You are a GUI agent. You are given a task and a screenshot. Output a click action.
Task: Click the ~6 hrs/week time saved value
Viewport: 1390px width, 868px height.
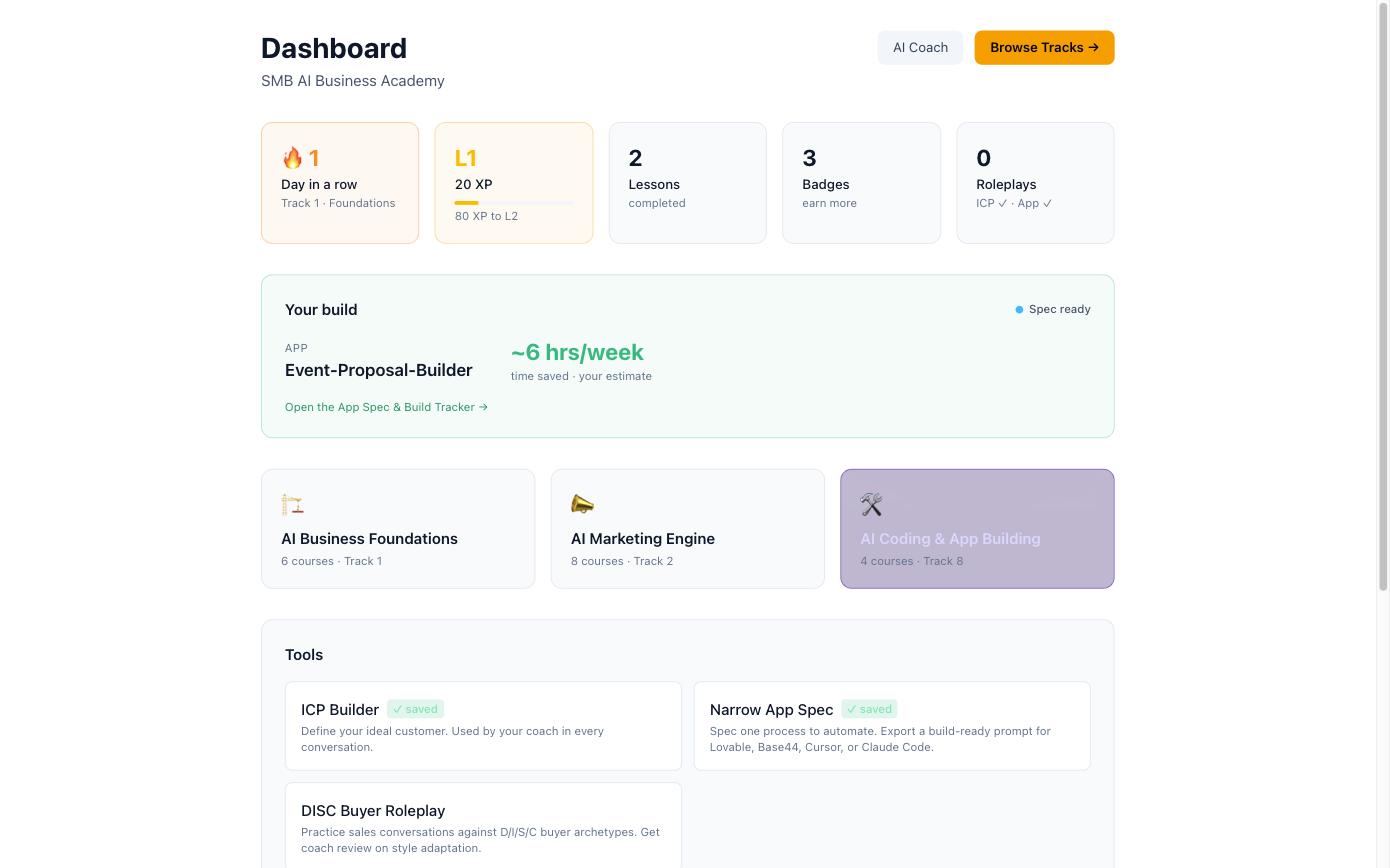coord(577,352)
